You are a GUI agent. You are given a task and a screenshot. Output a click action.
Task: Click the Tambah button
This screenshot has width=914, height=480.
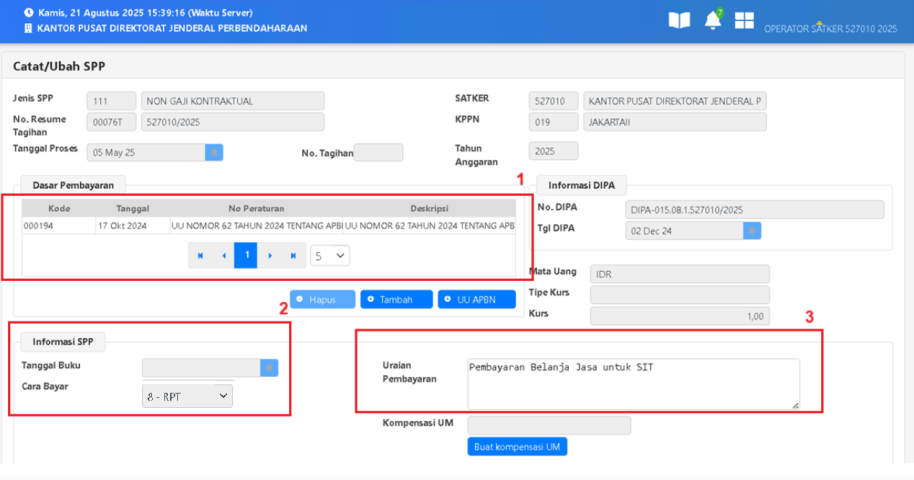coord(397,299)
